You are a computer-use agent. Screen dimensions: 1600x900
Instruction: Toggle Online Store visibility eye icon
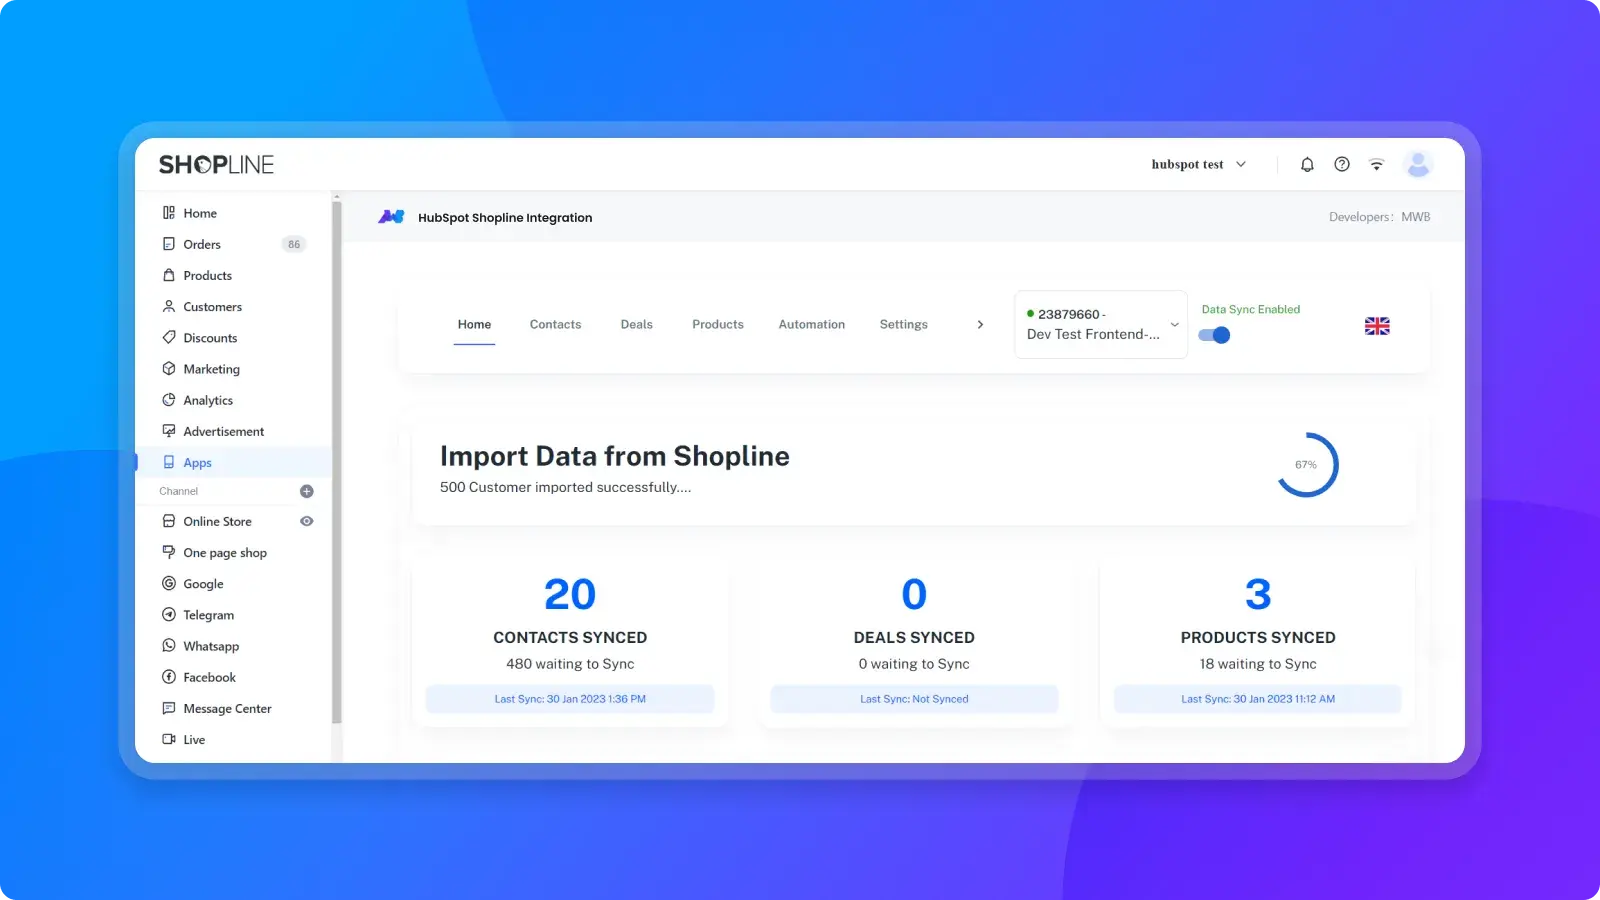coord(307,521)
